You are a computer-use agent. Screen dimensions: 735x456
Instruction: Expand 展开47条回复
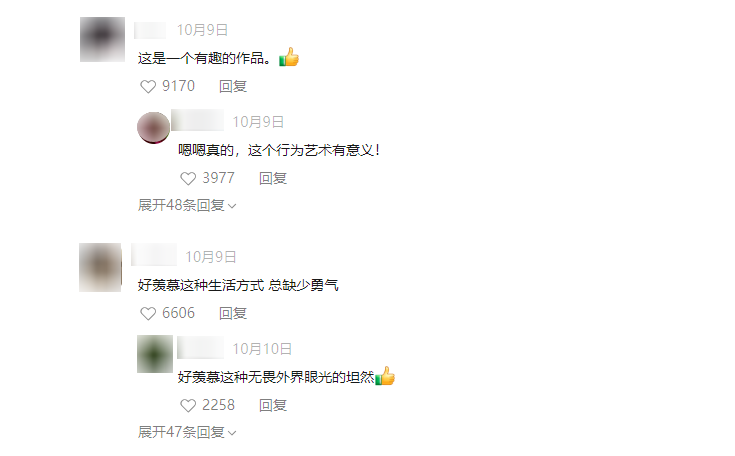pos(187,432)
